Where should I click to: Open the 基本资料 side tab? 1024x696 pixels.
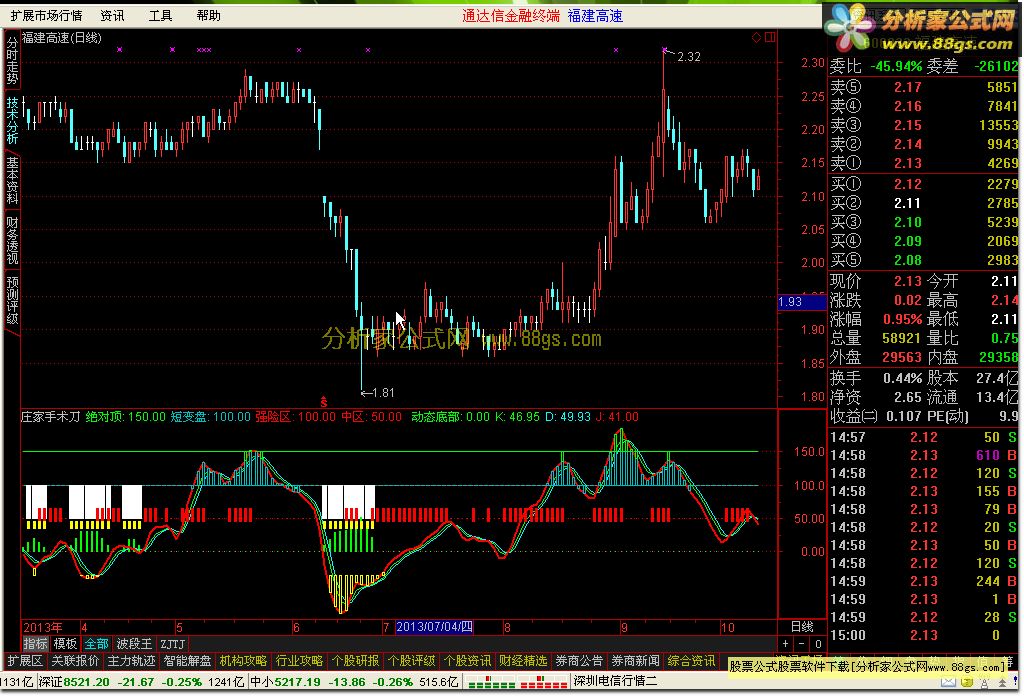[12, 180]
